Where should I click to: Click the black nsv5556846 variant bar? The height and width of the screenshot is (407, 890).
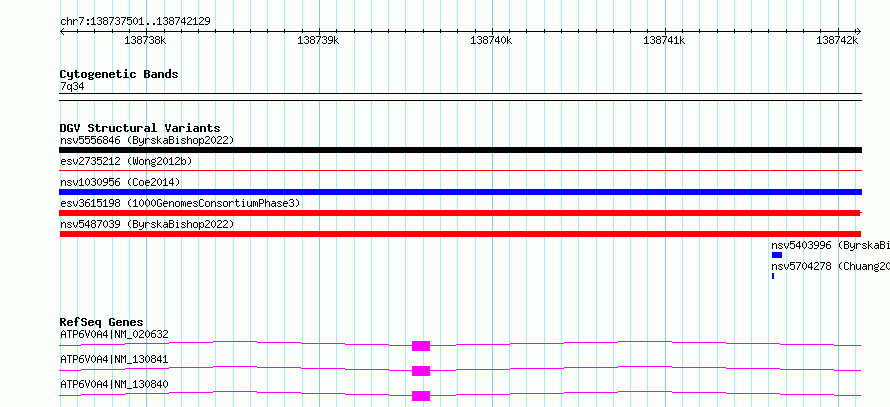(x=460, y=150)
